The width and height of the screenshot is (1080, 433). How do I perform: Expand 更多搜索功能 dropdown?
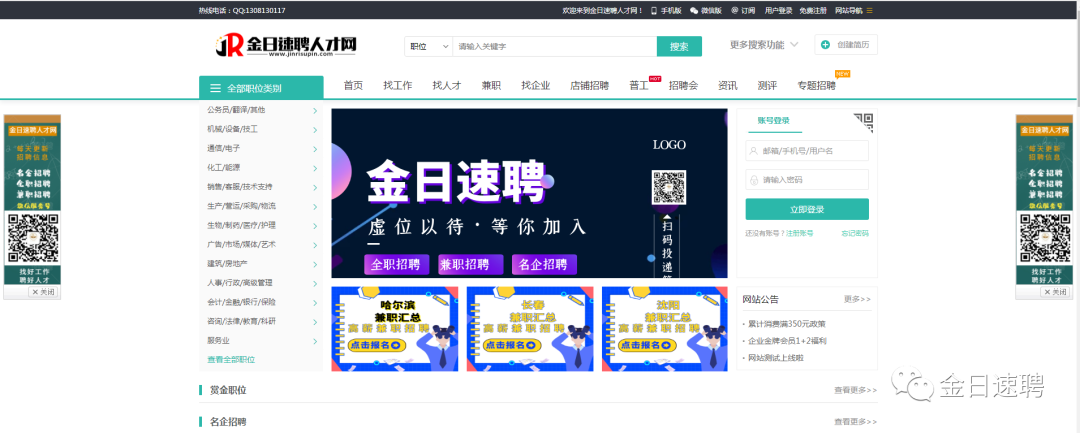[x=764, y=45]
